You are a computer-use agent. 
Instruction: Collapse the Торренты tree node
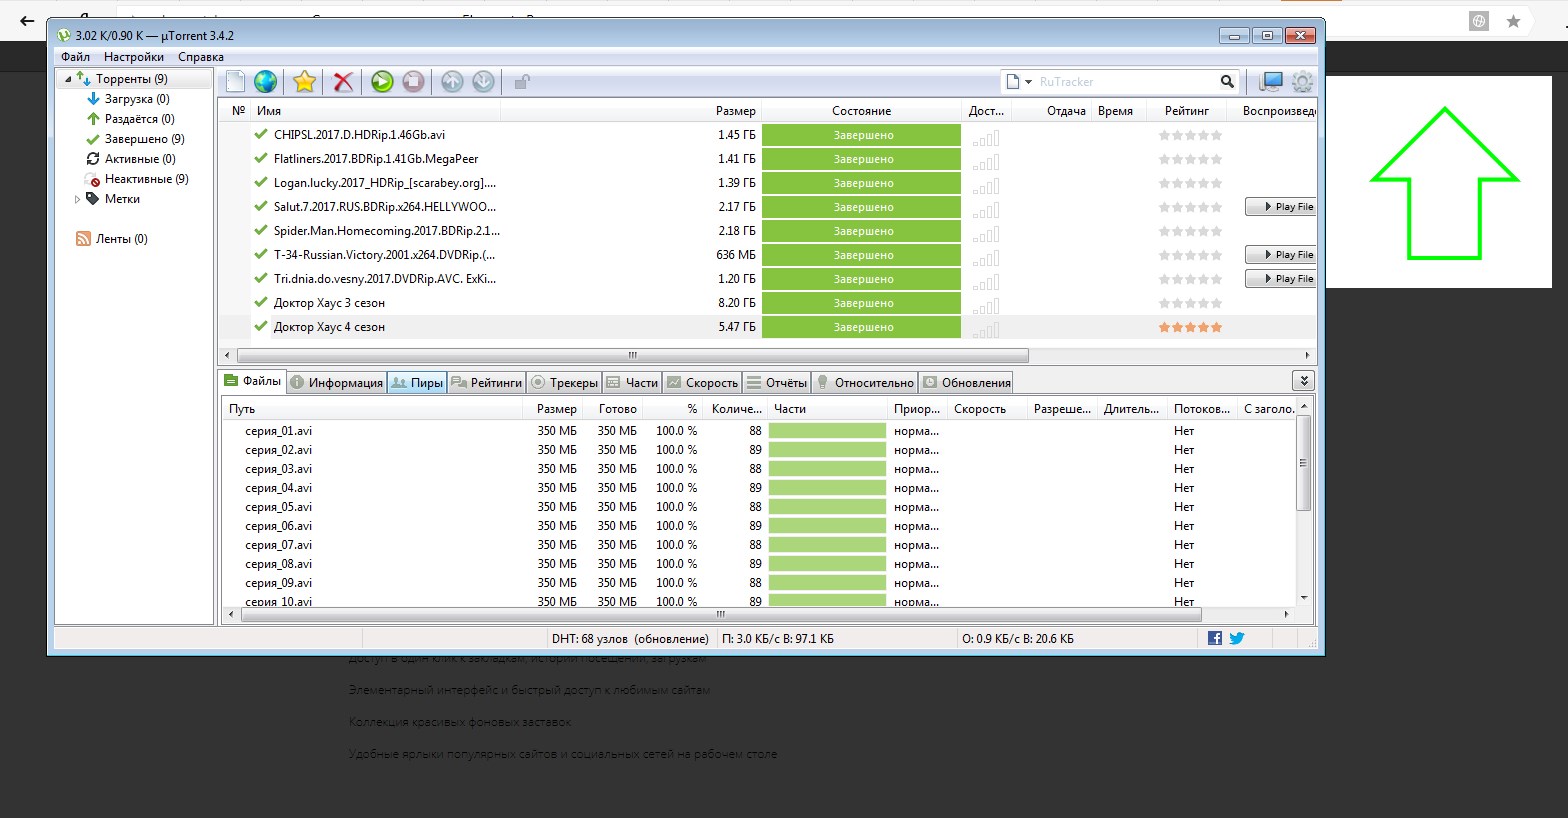point(68,79)
